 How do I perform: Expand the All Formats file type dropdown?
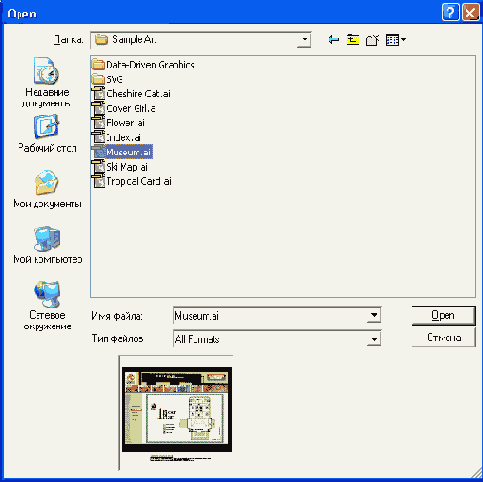point(374,339)
